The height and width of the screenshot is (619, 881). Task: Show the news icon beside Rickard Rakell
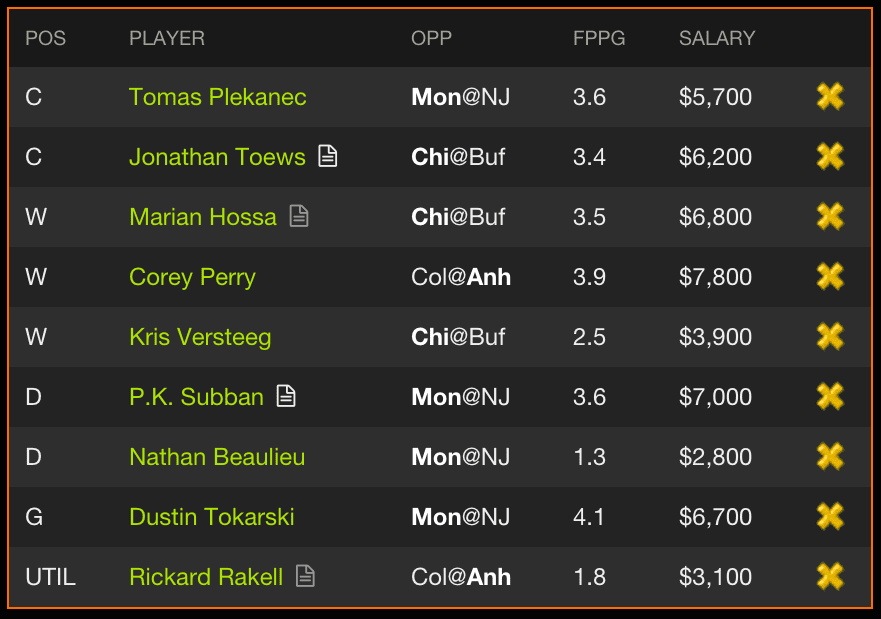coord(305,576)
